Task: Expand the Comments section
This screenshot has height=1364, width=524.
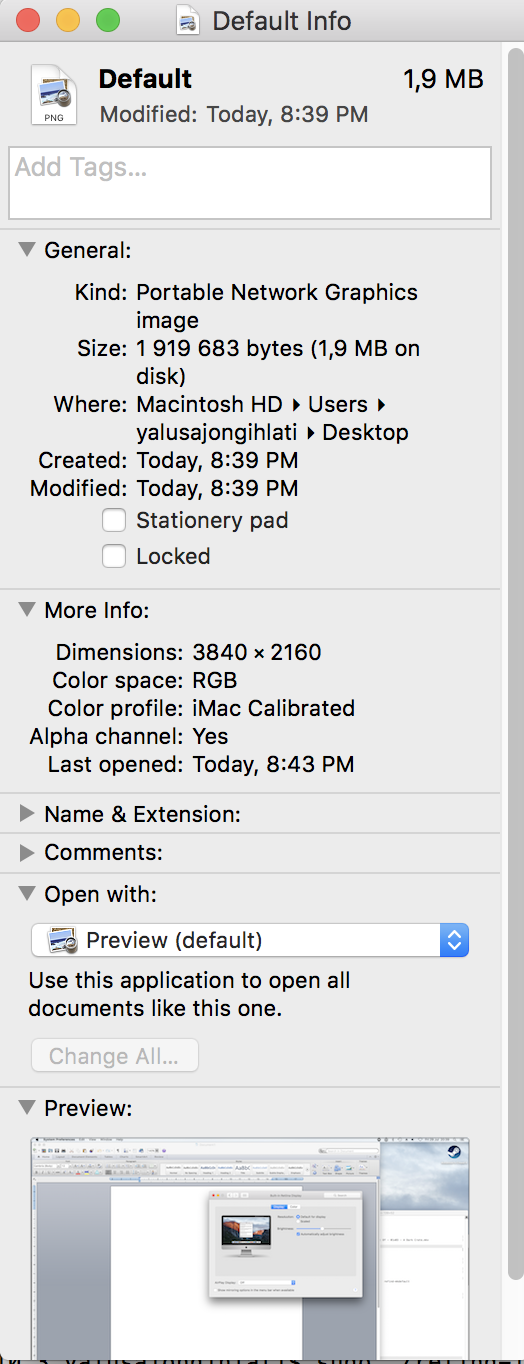Action: [x=27, y=853]
